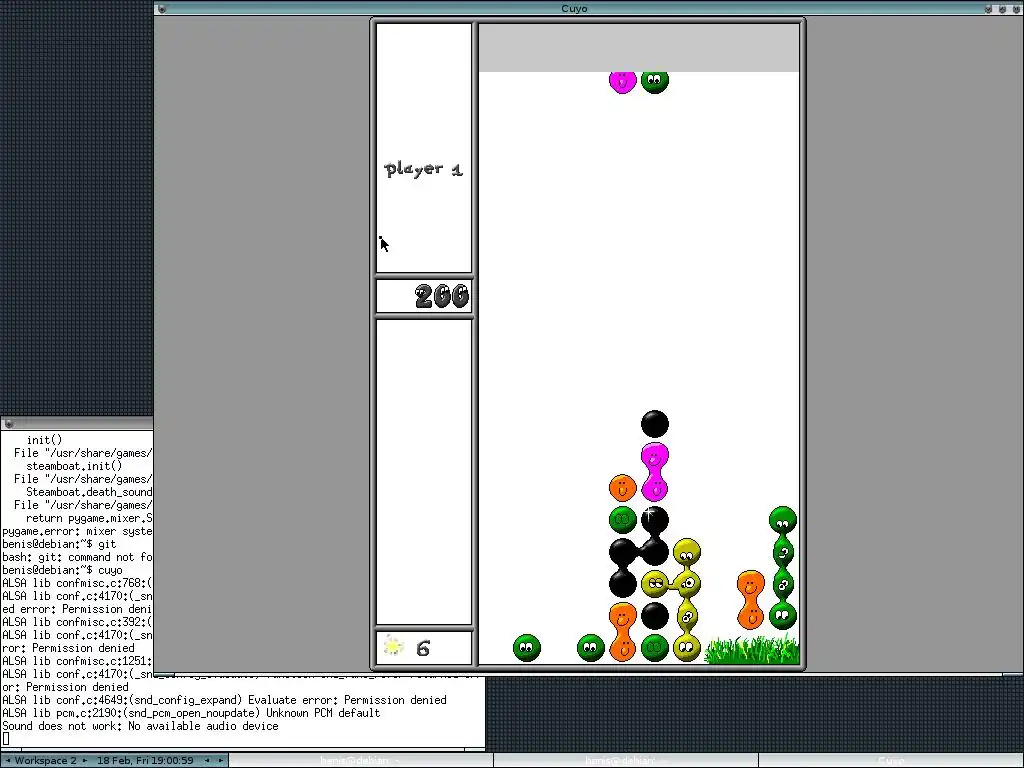Click the green blob on the floor under that black ball
The width and height of the screenshot is (1024, 768).
coord(654,648)
